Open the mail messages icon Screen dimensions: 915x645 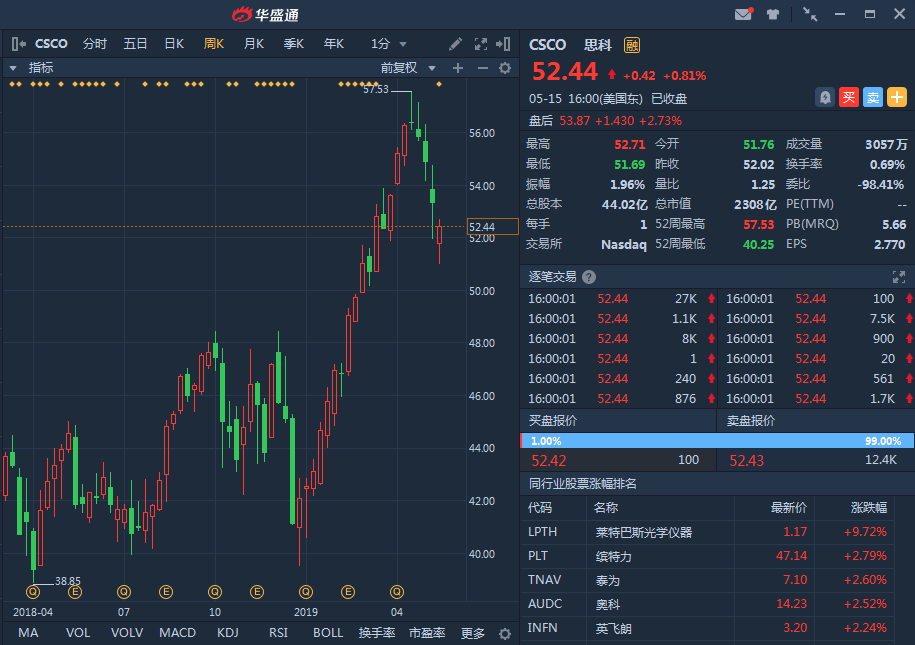coord(743,14)
